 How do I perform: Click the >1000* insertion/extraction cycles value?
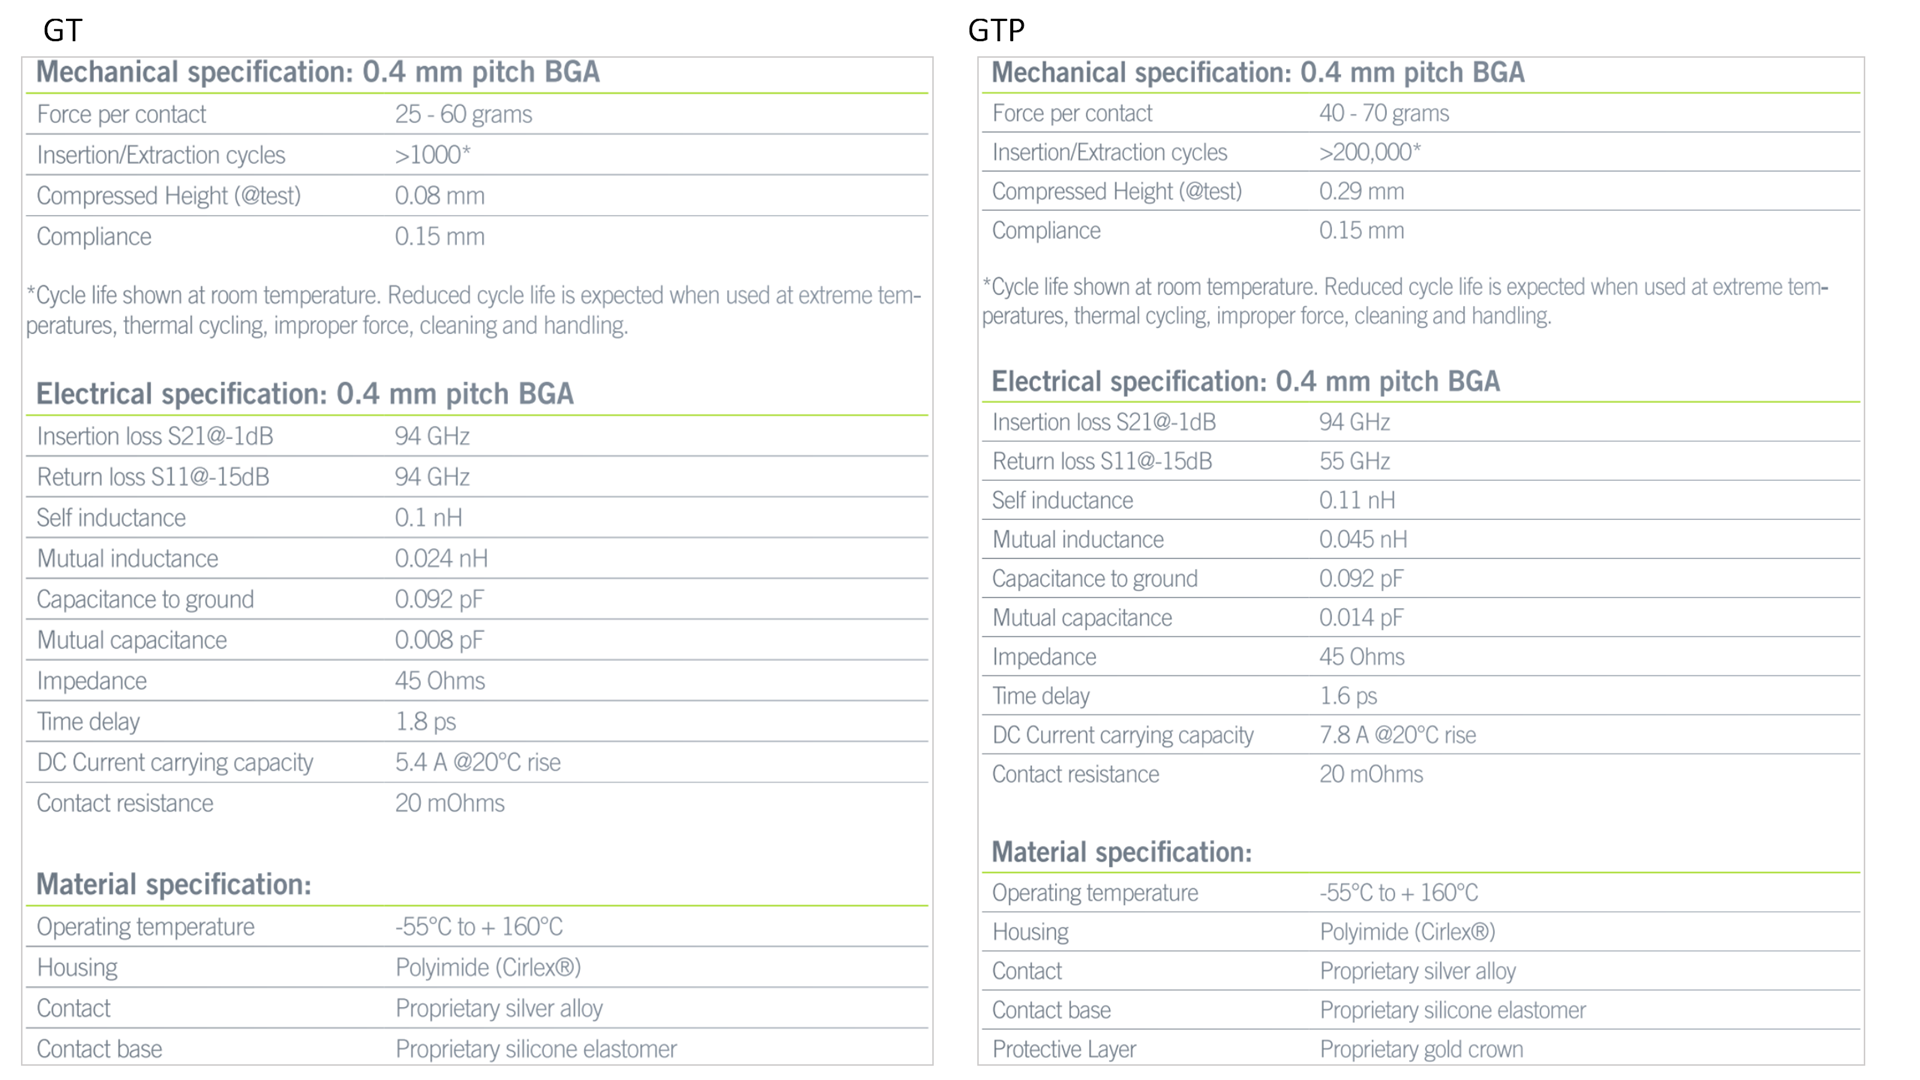pyautogui.click(x=432, y=155)
